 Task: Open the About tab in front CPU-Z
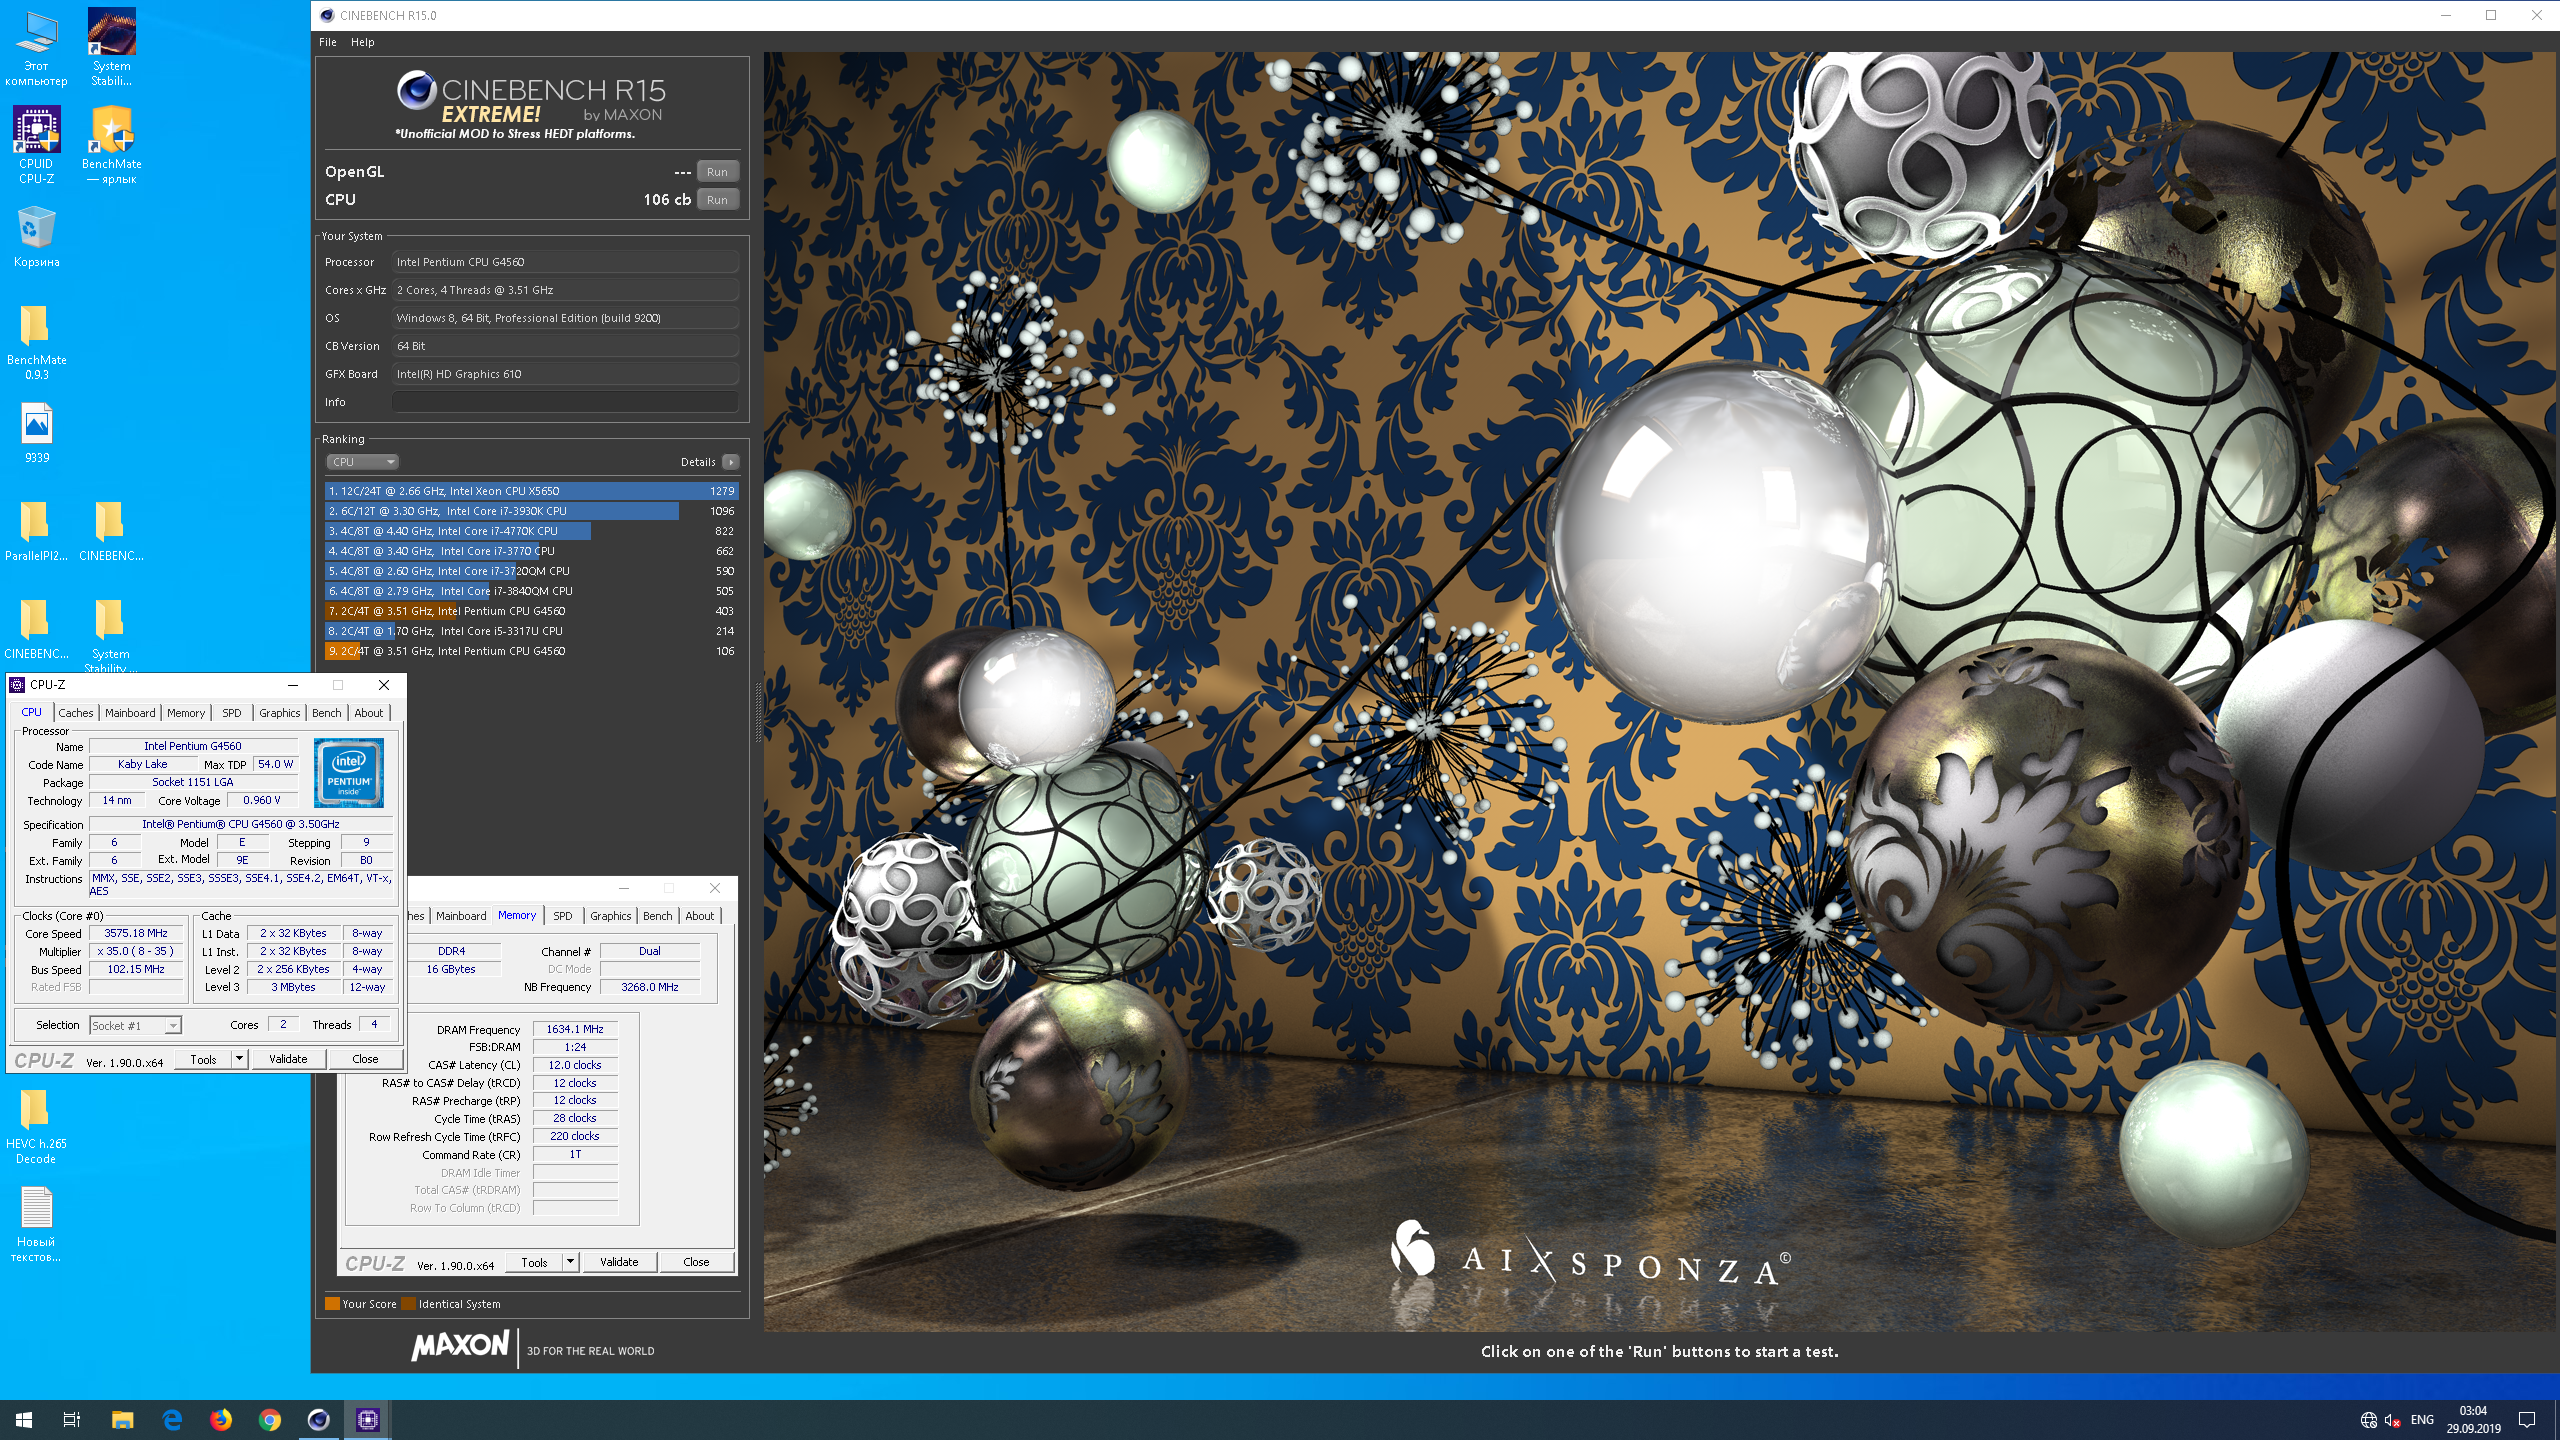pyautogui.click(x=369, y=713)
